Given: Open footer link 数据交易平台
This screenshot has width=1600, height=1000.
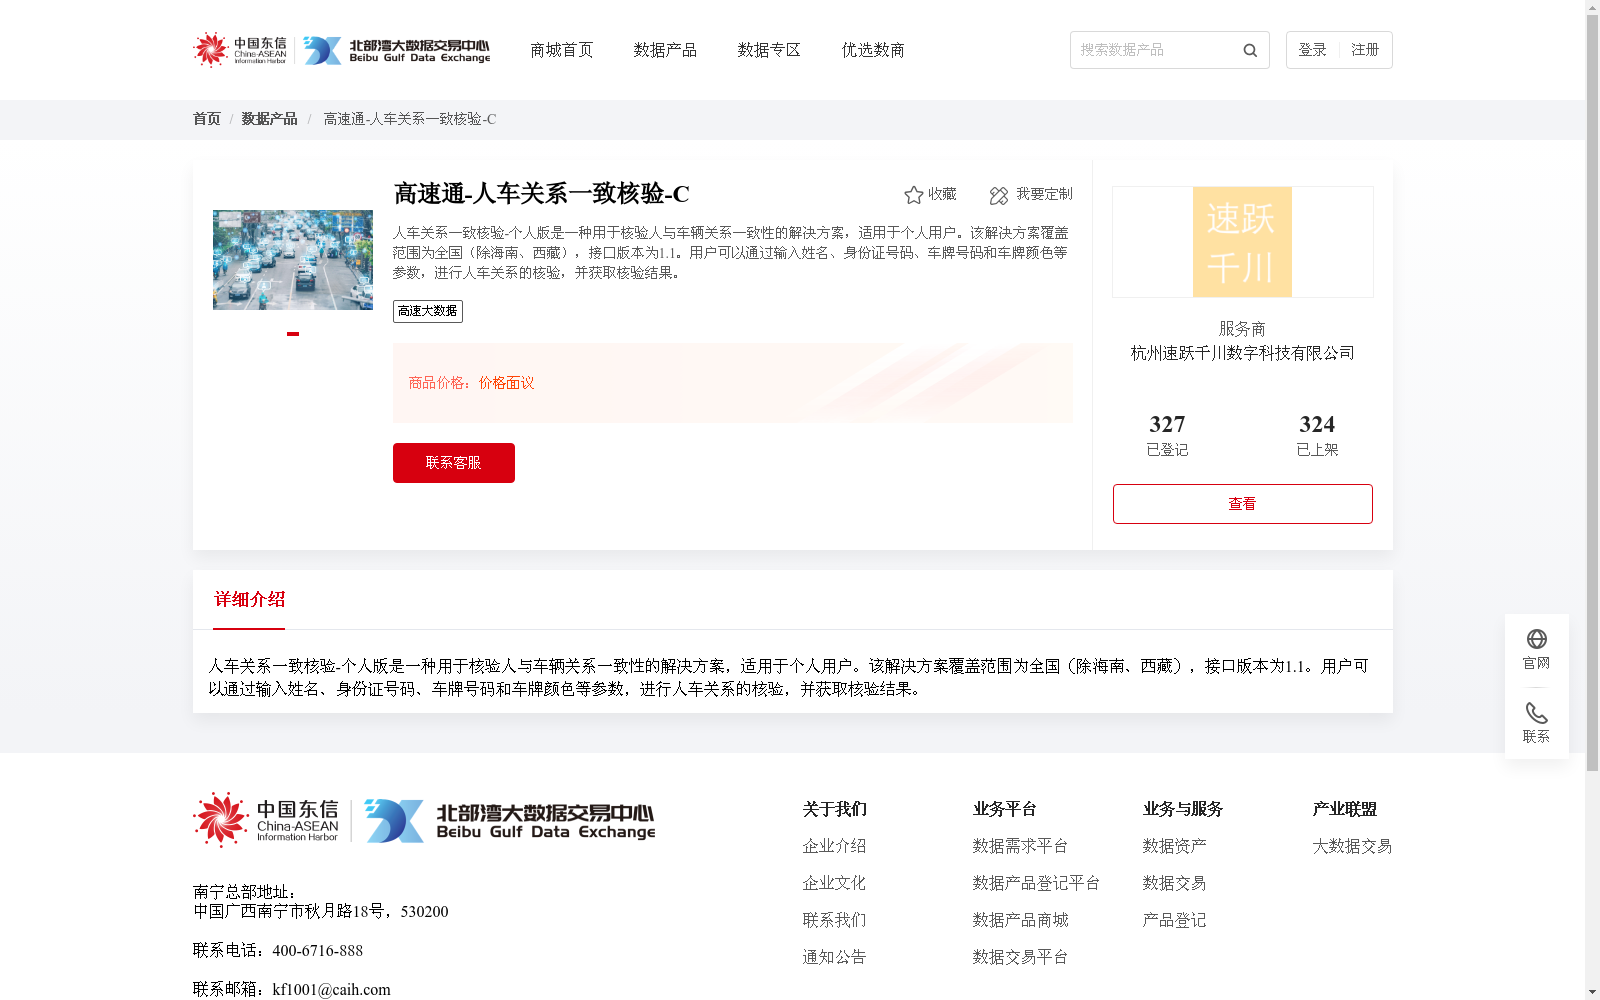Looking at the screenshot, I should pyautogui.click(x=1020, y=957).
